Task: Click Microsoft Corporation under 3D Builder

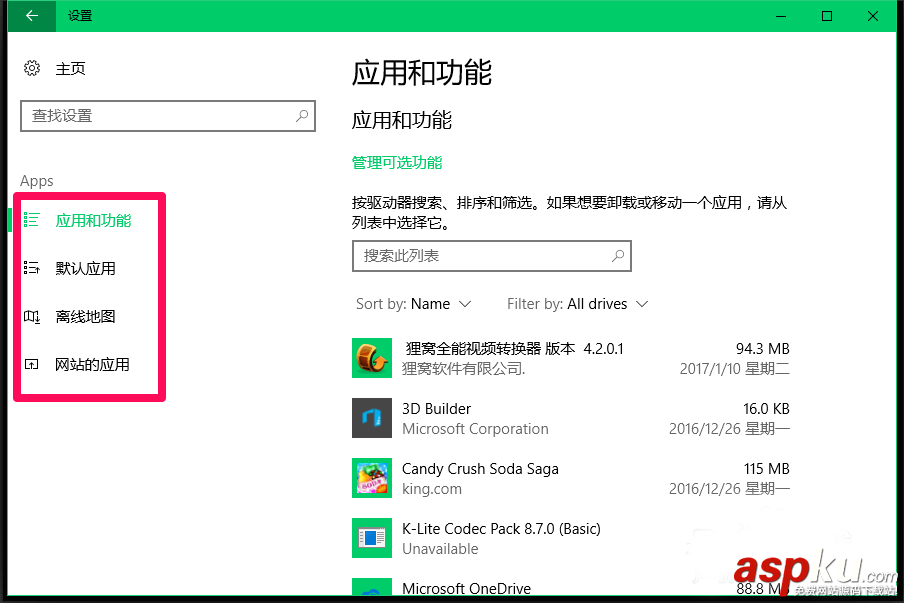Action: click(475, 429)
